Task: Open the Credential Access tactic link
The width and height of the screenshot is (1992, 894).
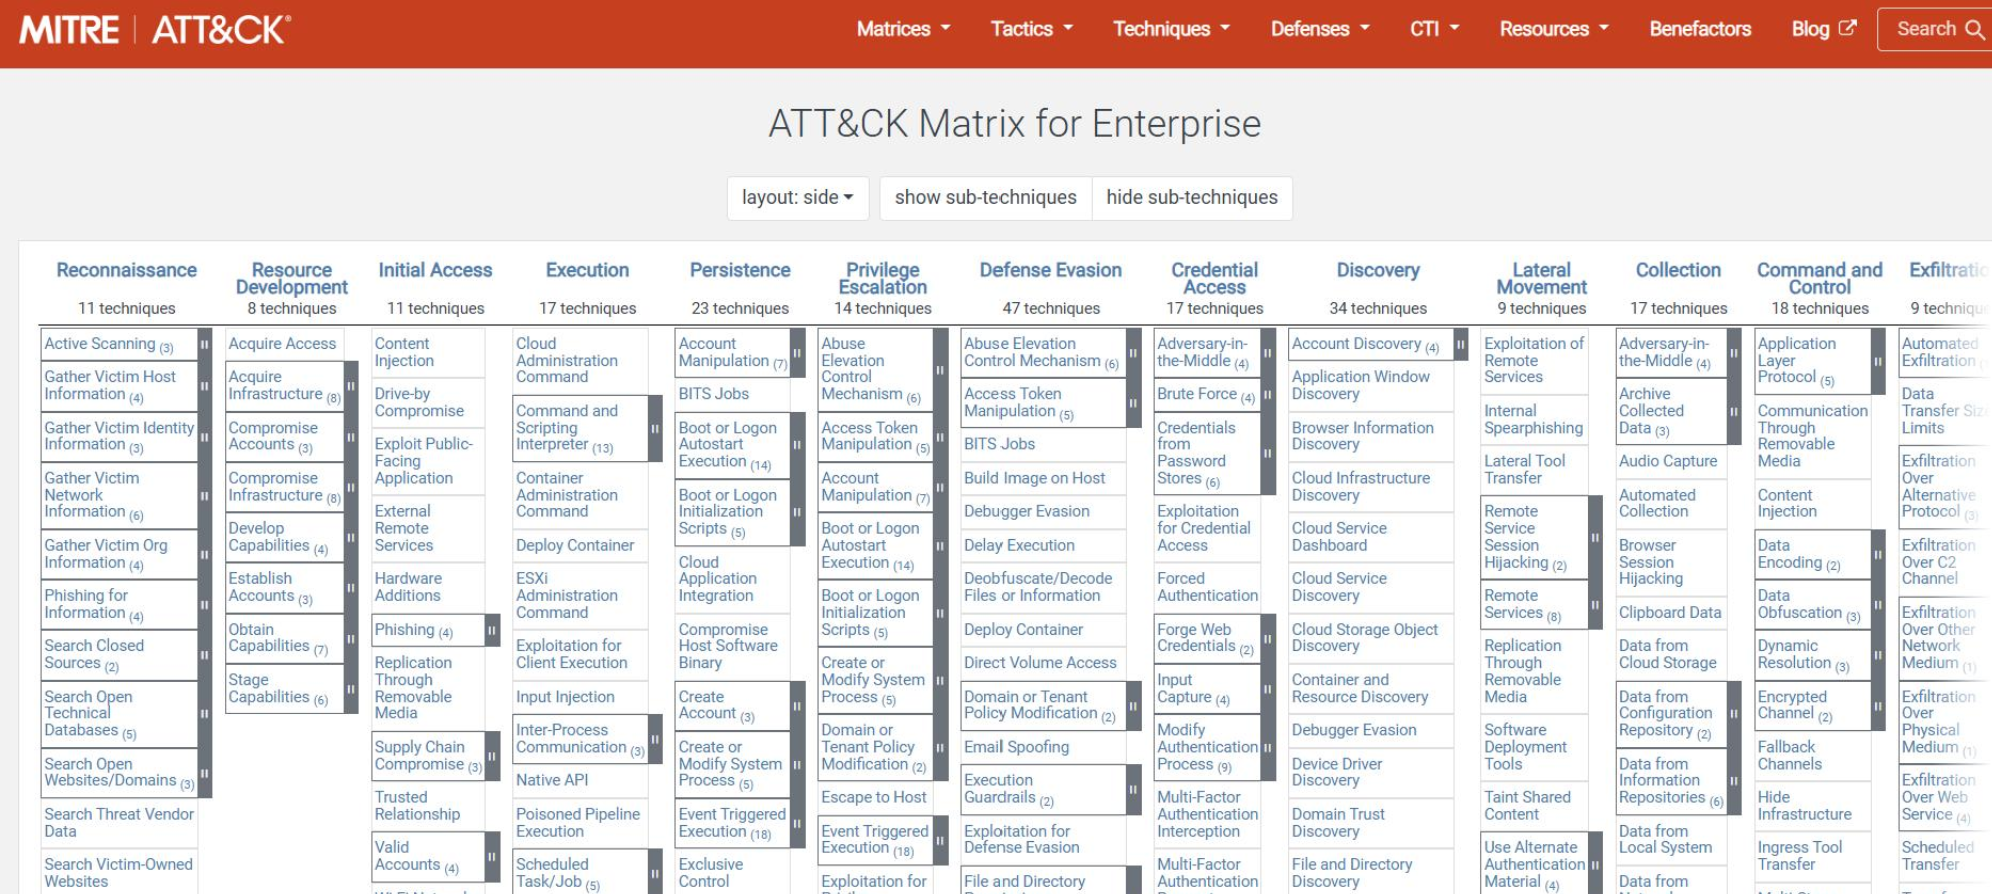Action: pyautogui.click(x=1215, y=278)
